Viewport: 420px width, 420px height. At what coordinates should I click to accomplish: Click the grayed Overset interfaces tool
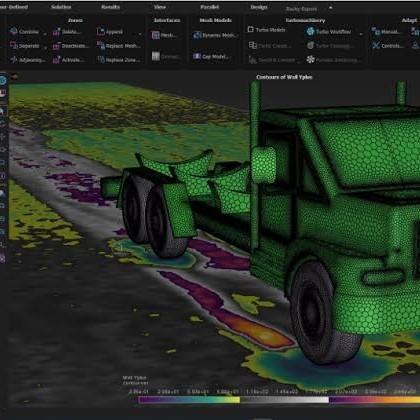(x=166, y=57)
